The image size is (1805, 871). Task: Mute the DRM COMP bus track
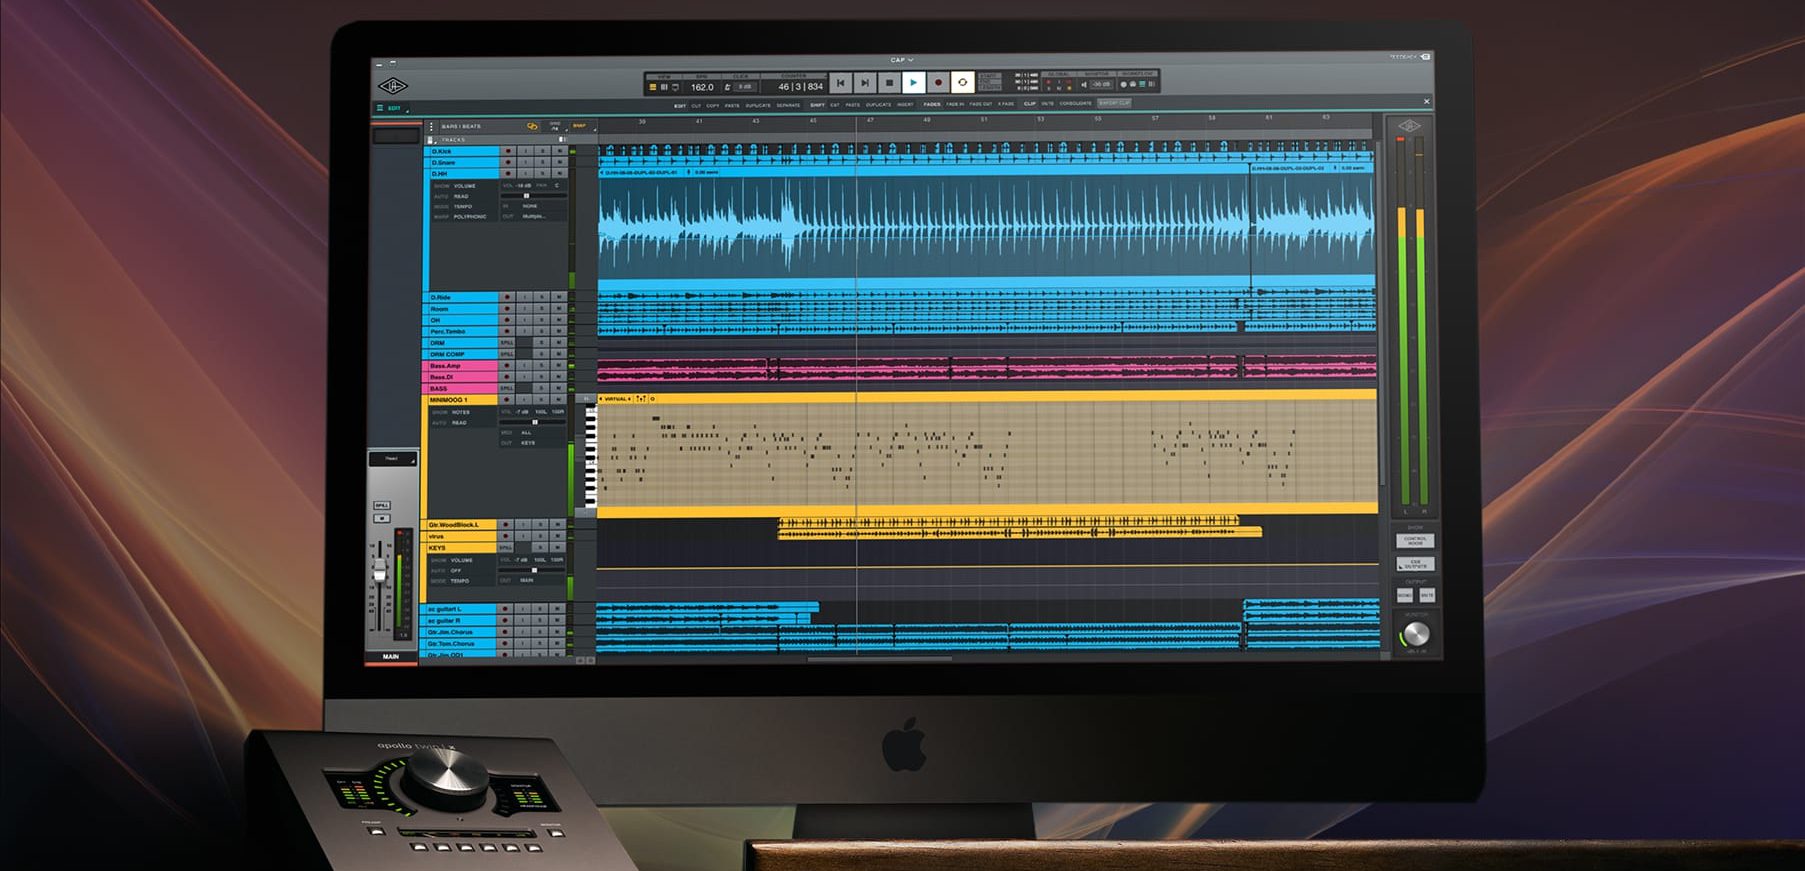tap(558, 354)
